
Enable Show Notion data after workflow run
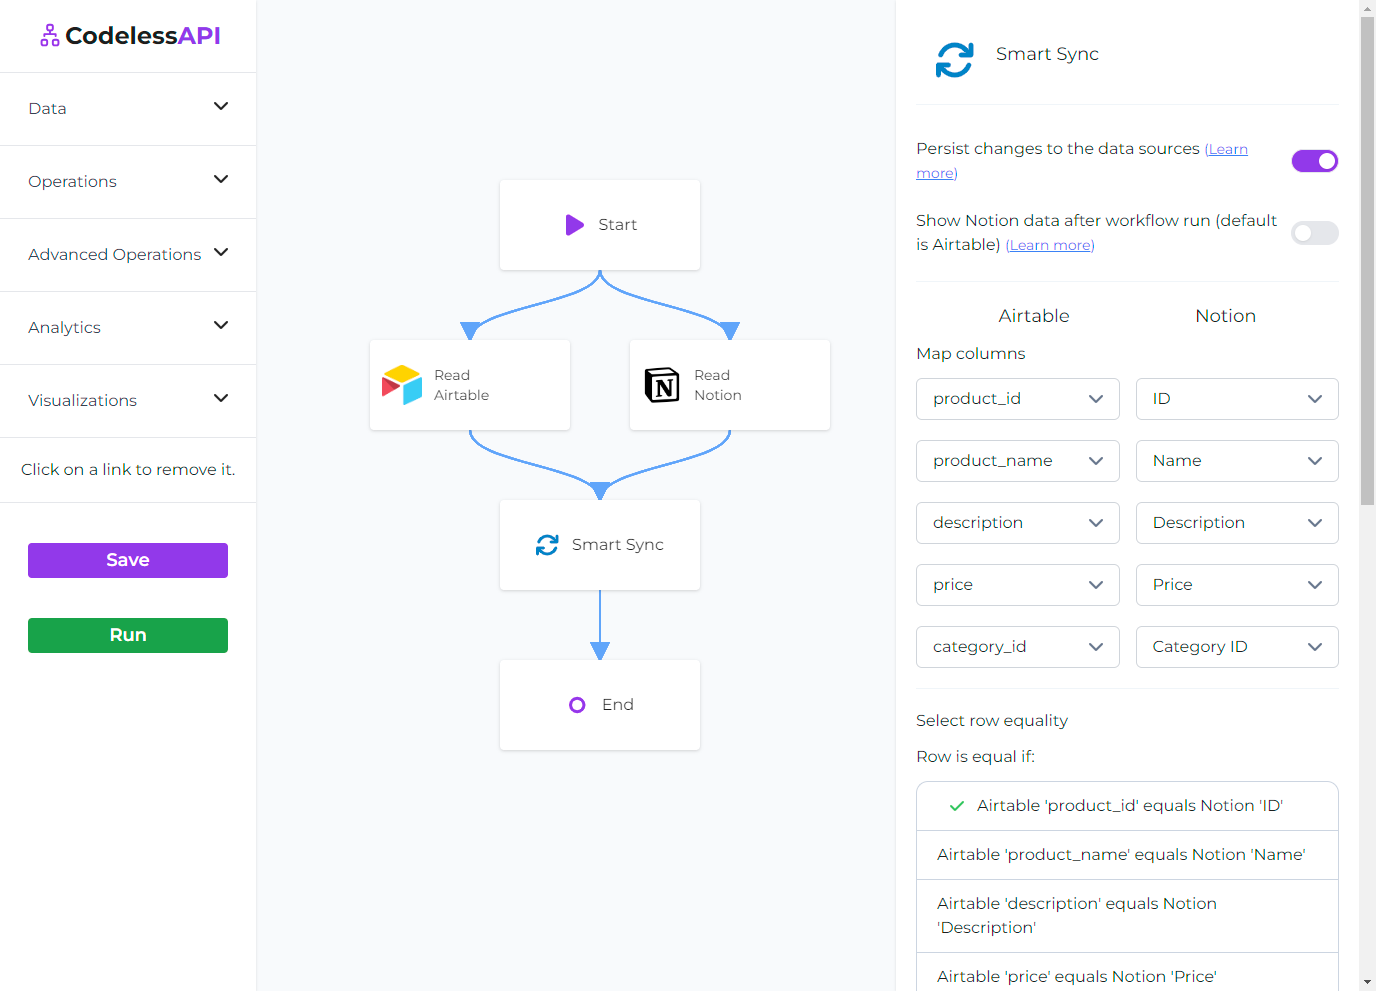(1315, 233)
